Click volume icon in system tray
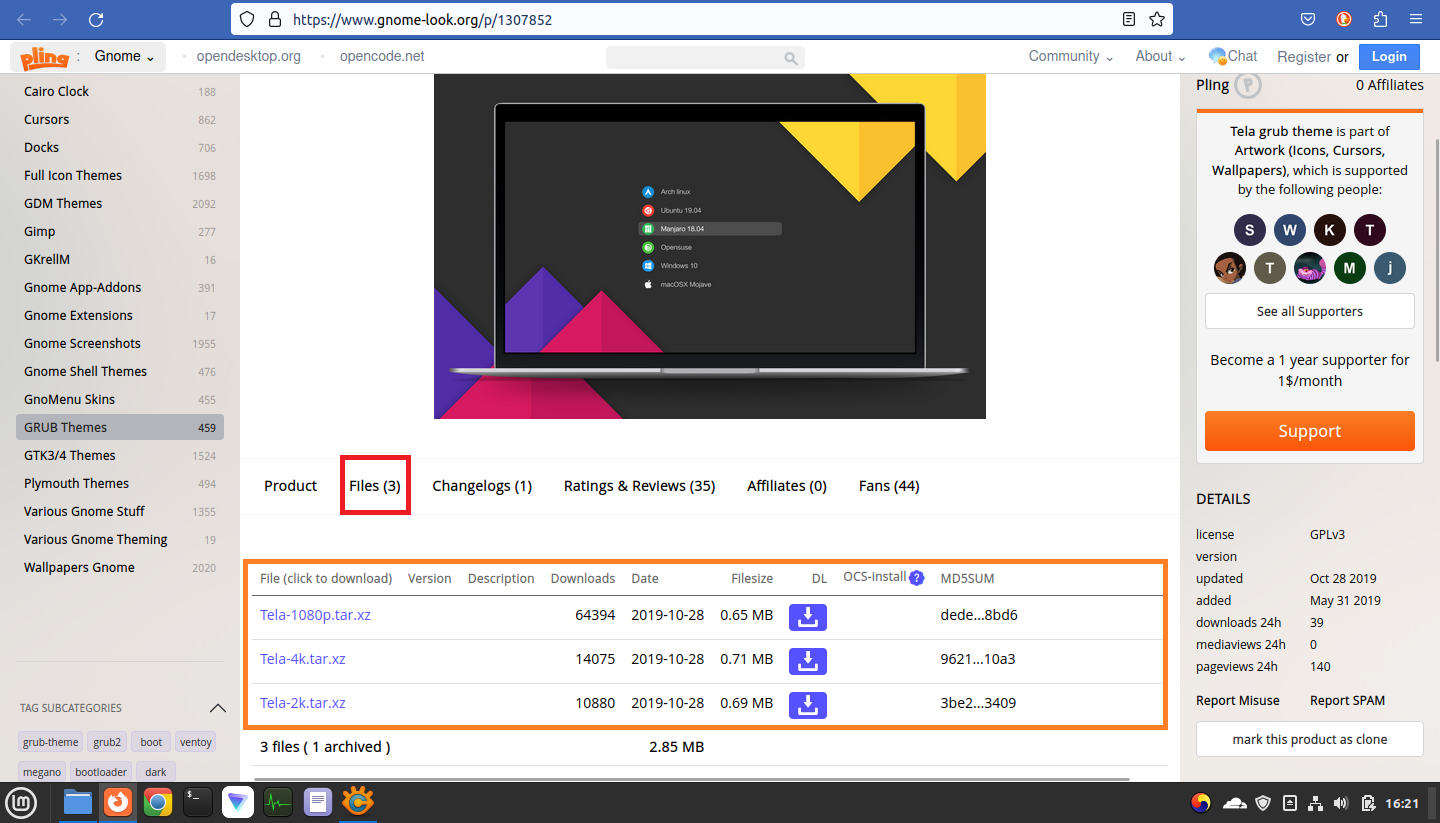The height and width of the screenshot is (823, 1440). [1341, 803]
